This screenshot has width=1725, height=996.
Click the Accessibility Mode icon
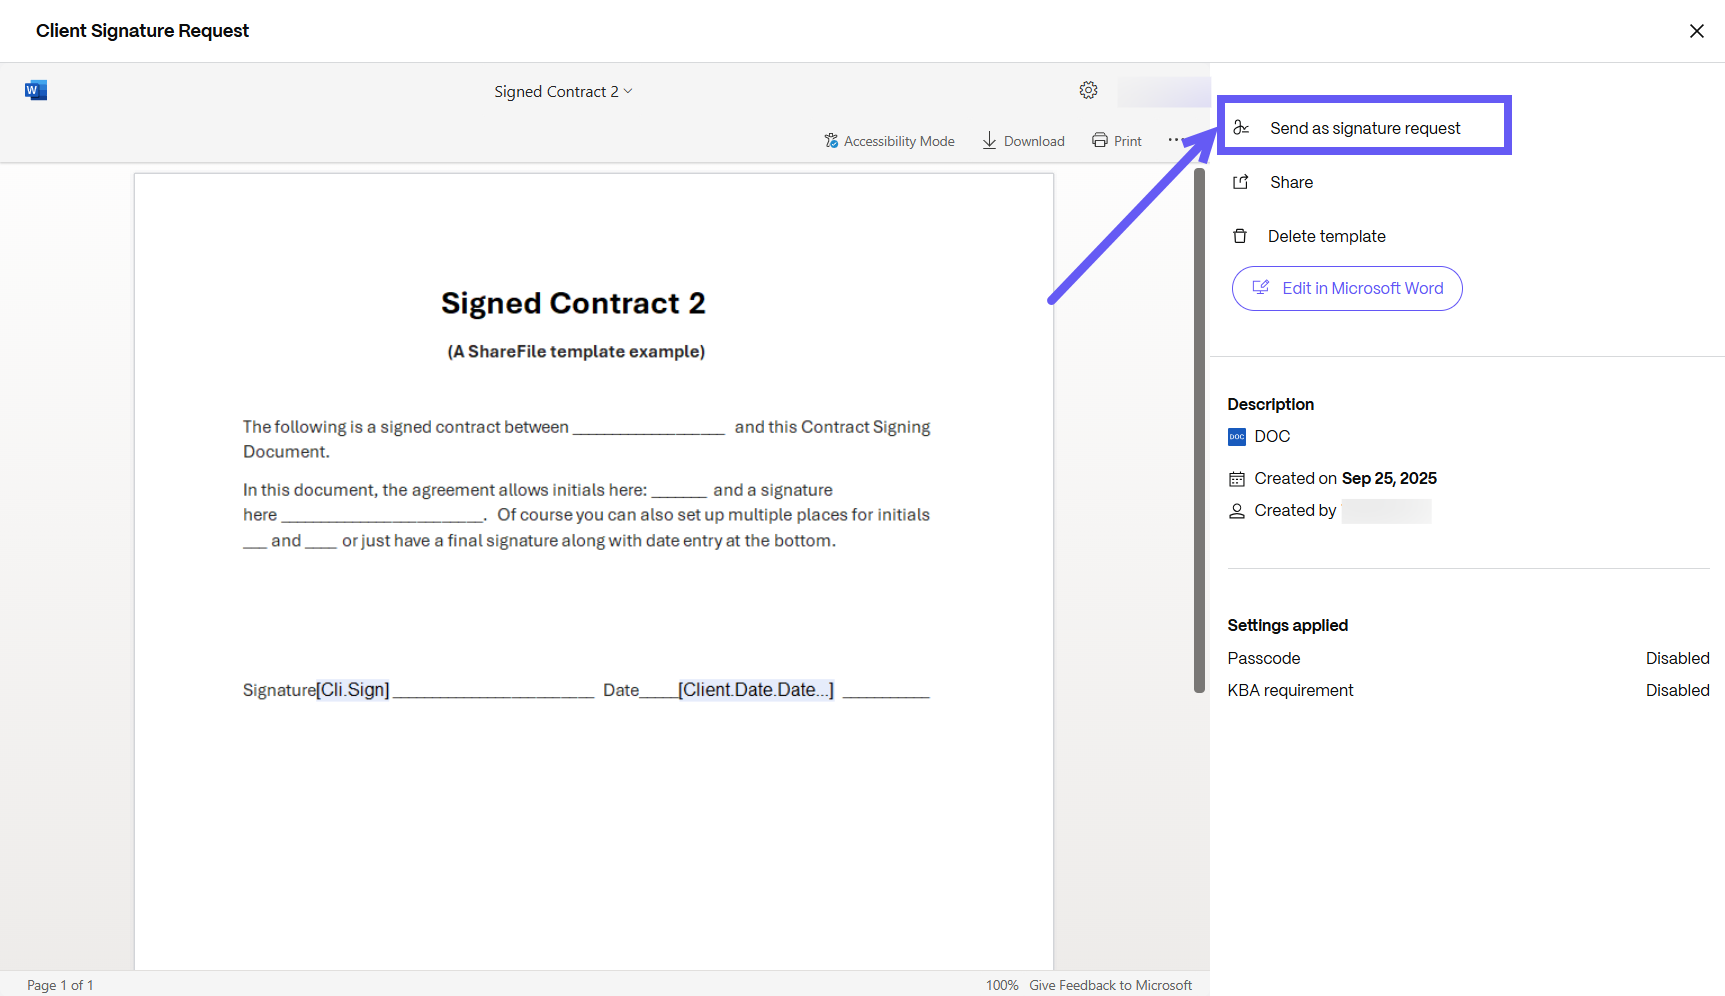[831, 141]
